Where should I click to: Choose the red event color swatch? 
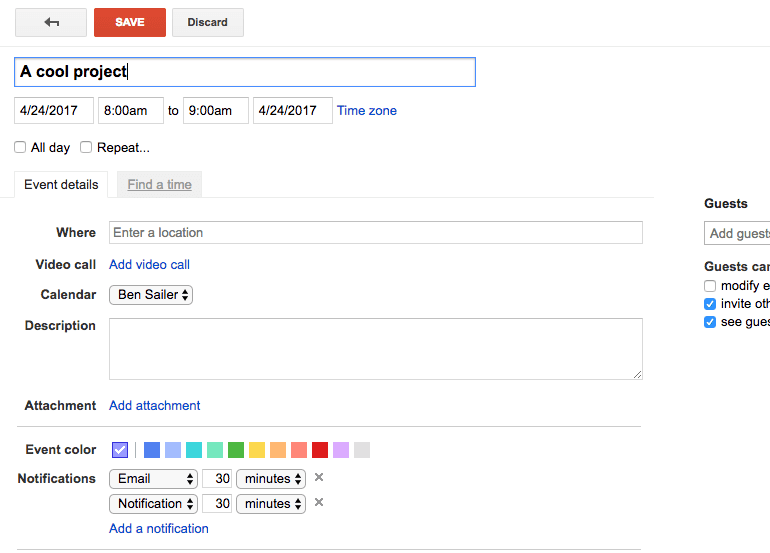(320, 450)
